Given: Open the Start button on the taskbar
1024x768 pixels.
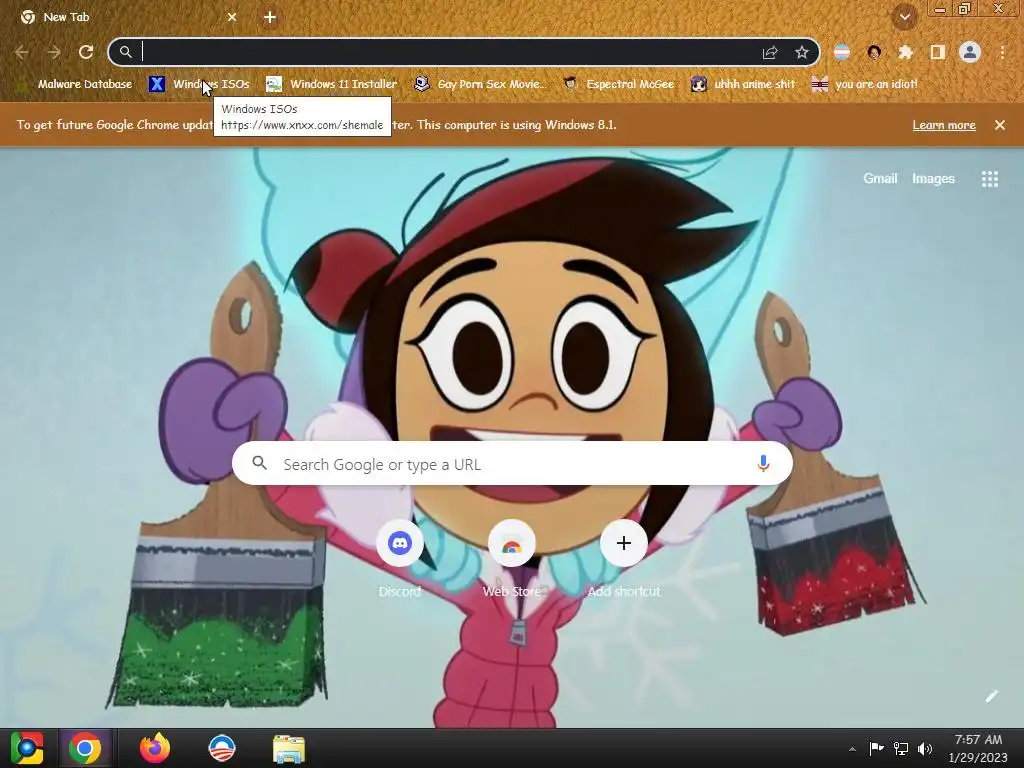Looking at the screenshot, I should [27, 748].
